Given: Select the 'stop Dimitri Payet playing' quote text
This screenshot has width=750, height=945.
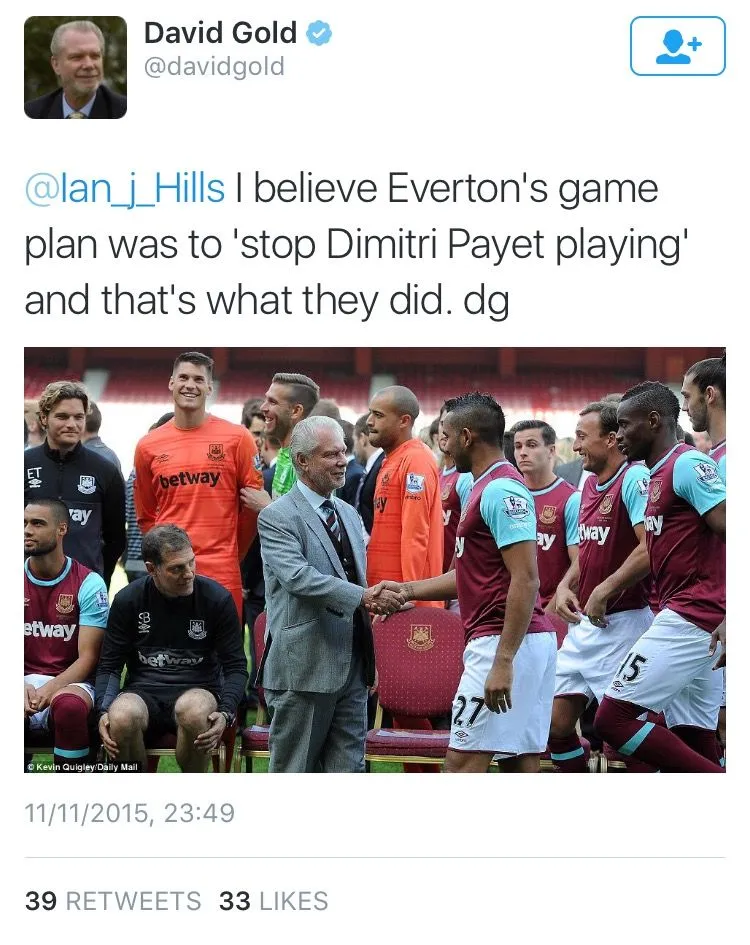Looking at the screenshot, I should tap(464, 245).
